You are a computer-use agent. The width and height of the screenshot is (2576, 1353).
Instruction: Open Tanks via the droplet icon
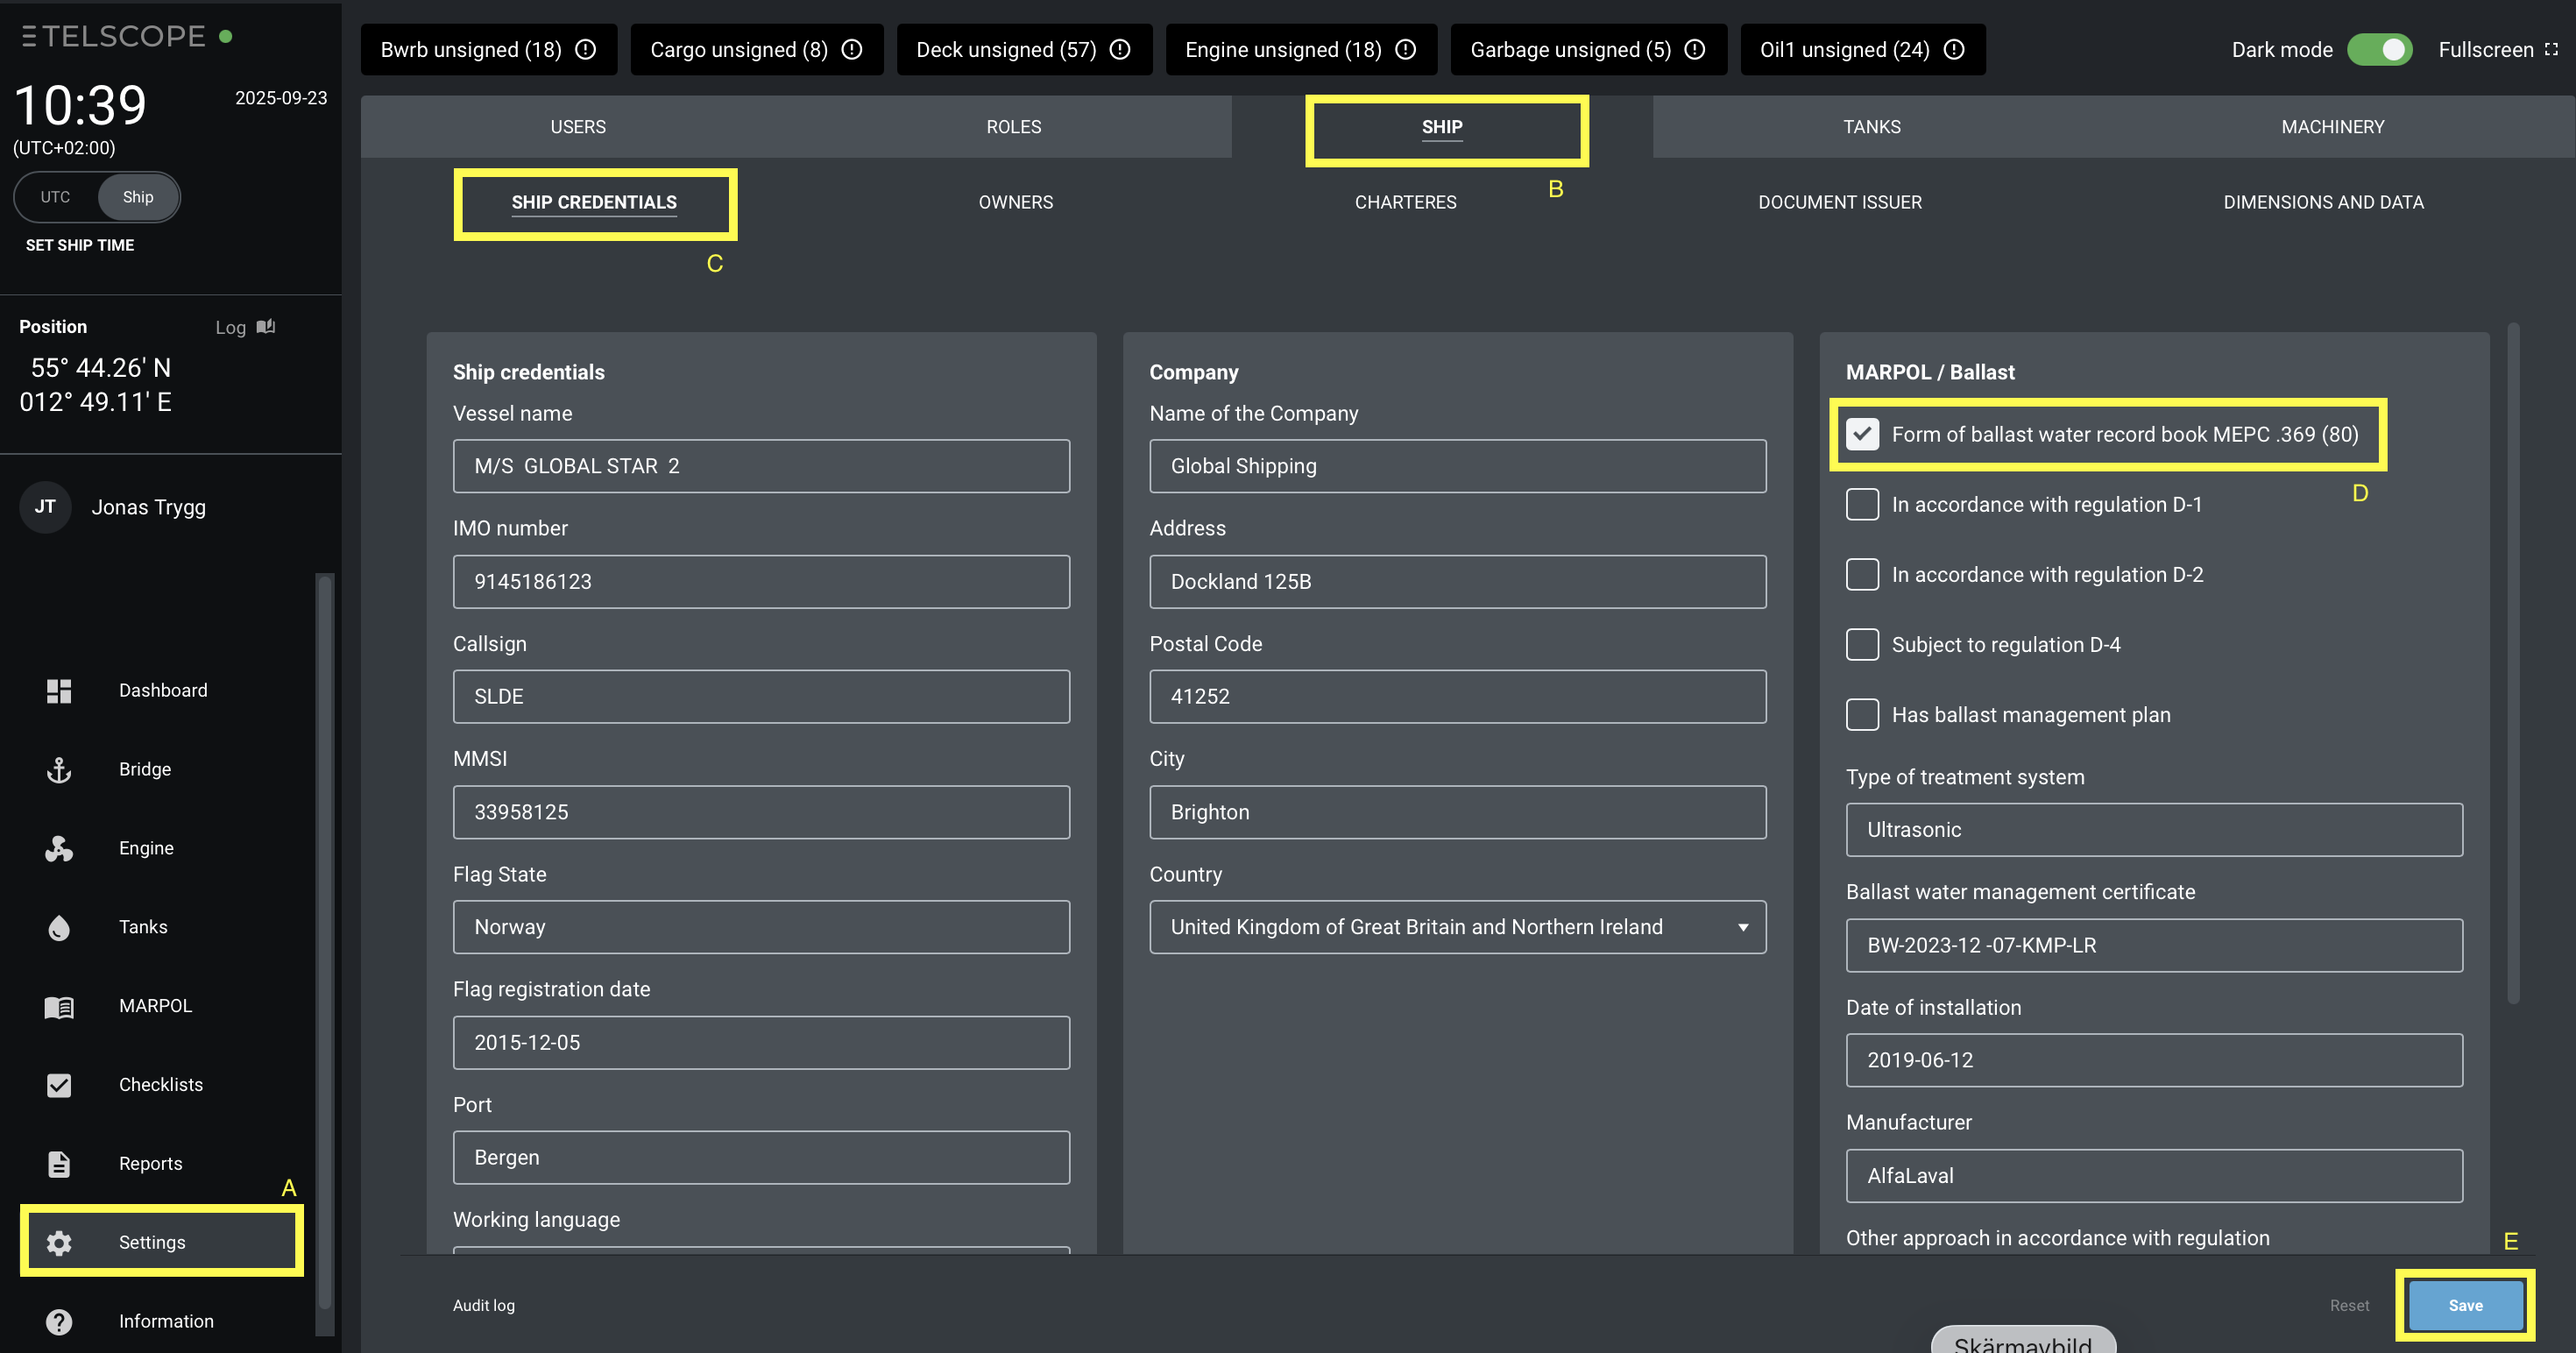tap(59, 927)
